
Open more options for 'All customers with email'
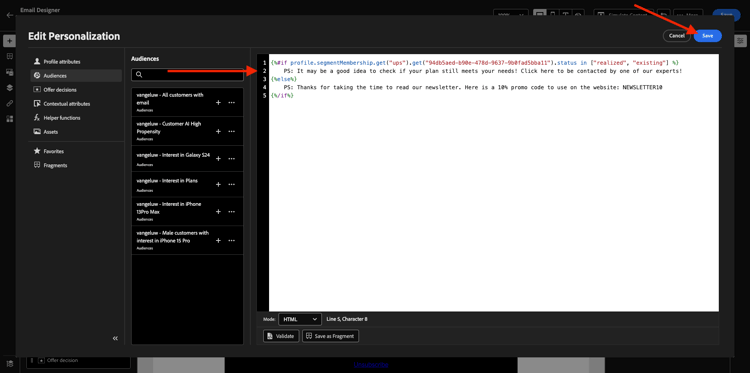(x=232, y=102)
